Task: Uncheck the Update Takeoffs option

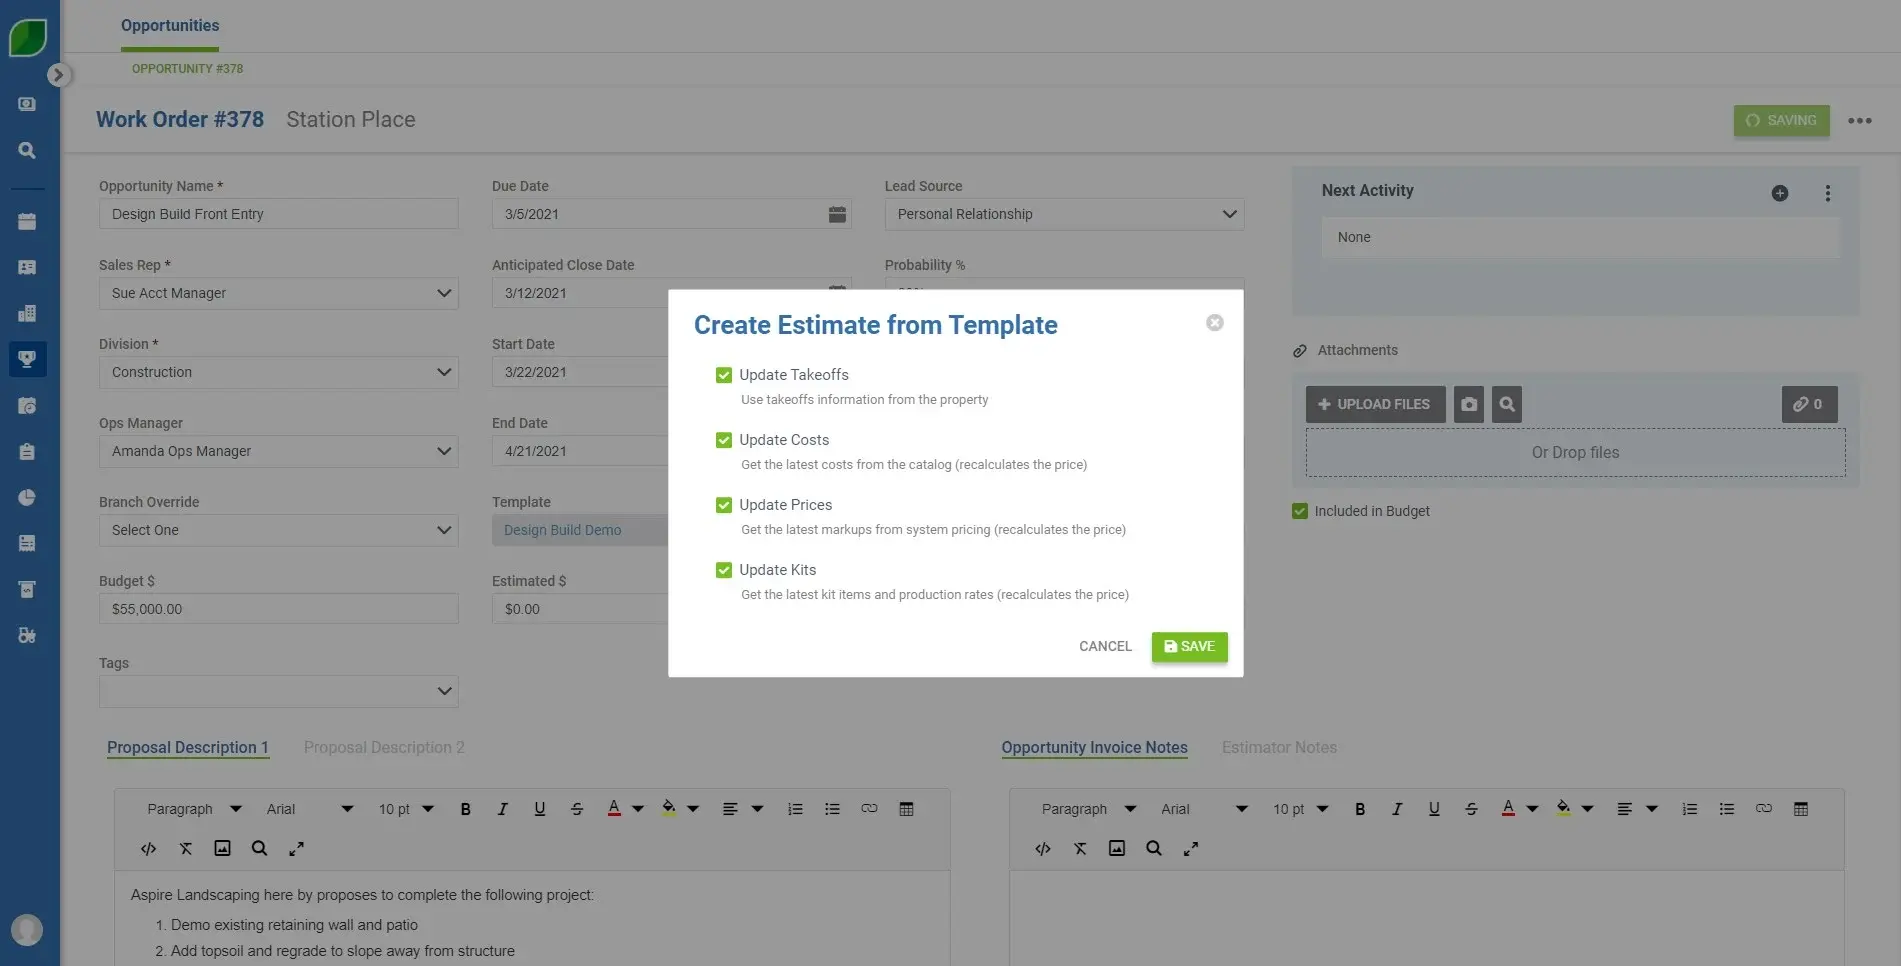Action: [x=723, y=374]
